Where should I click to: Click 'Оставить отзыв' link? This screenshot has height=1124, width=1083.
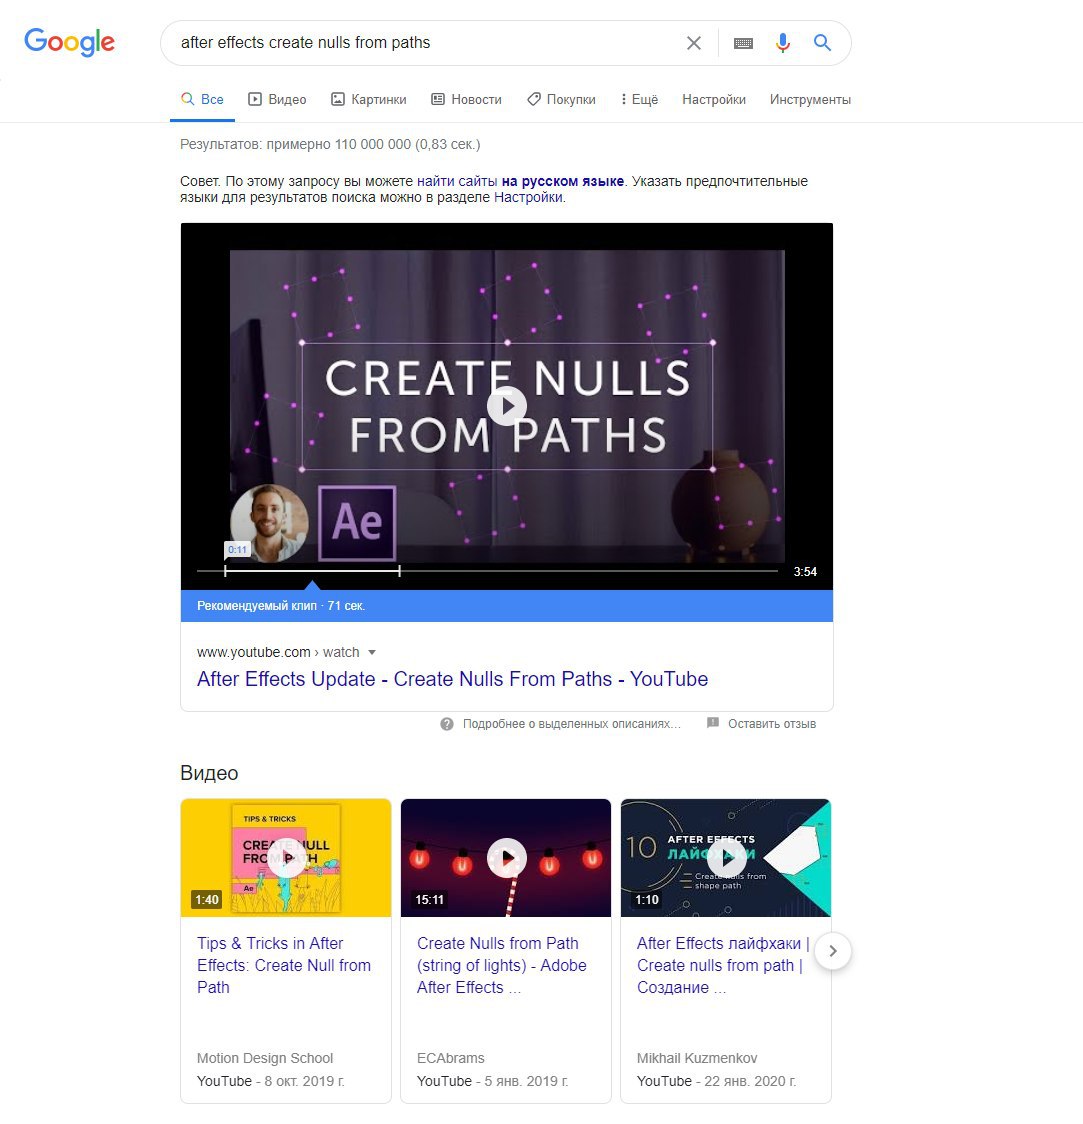coord(772,724)
